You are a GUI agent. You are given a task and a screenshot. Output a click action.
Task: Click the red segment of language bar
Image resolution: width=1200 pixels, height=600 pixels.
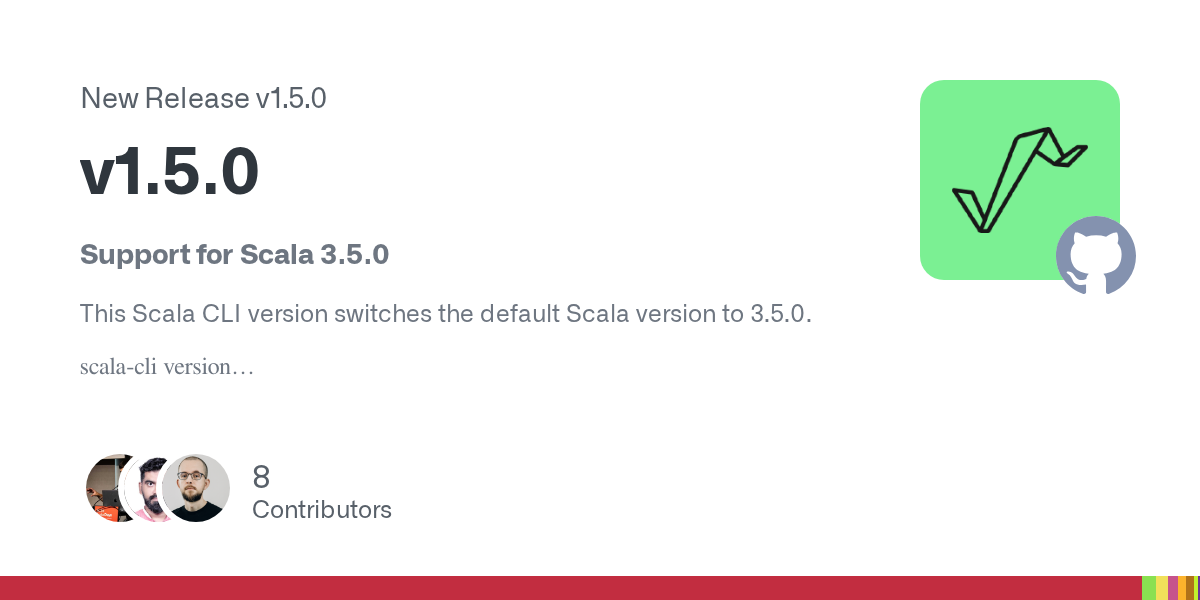click(570, 588)
